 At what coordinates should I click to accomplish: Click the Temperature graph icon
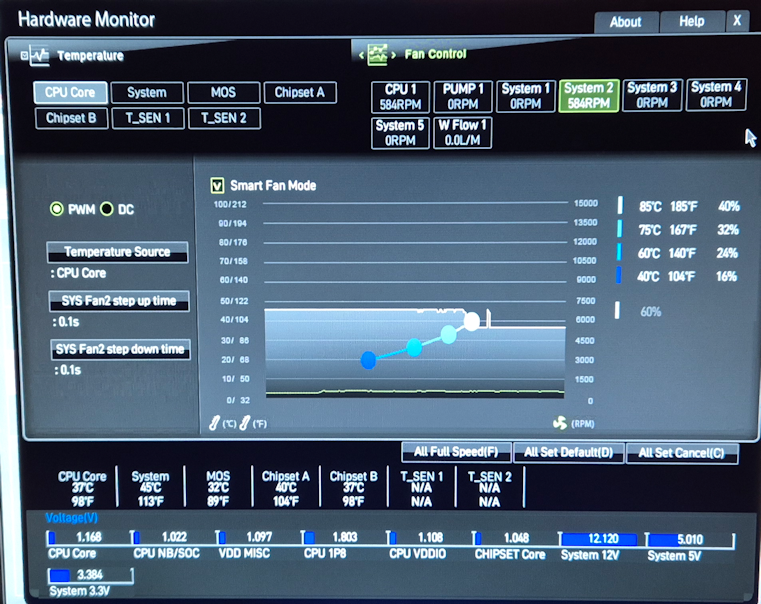tap(40, 56)
